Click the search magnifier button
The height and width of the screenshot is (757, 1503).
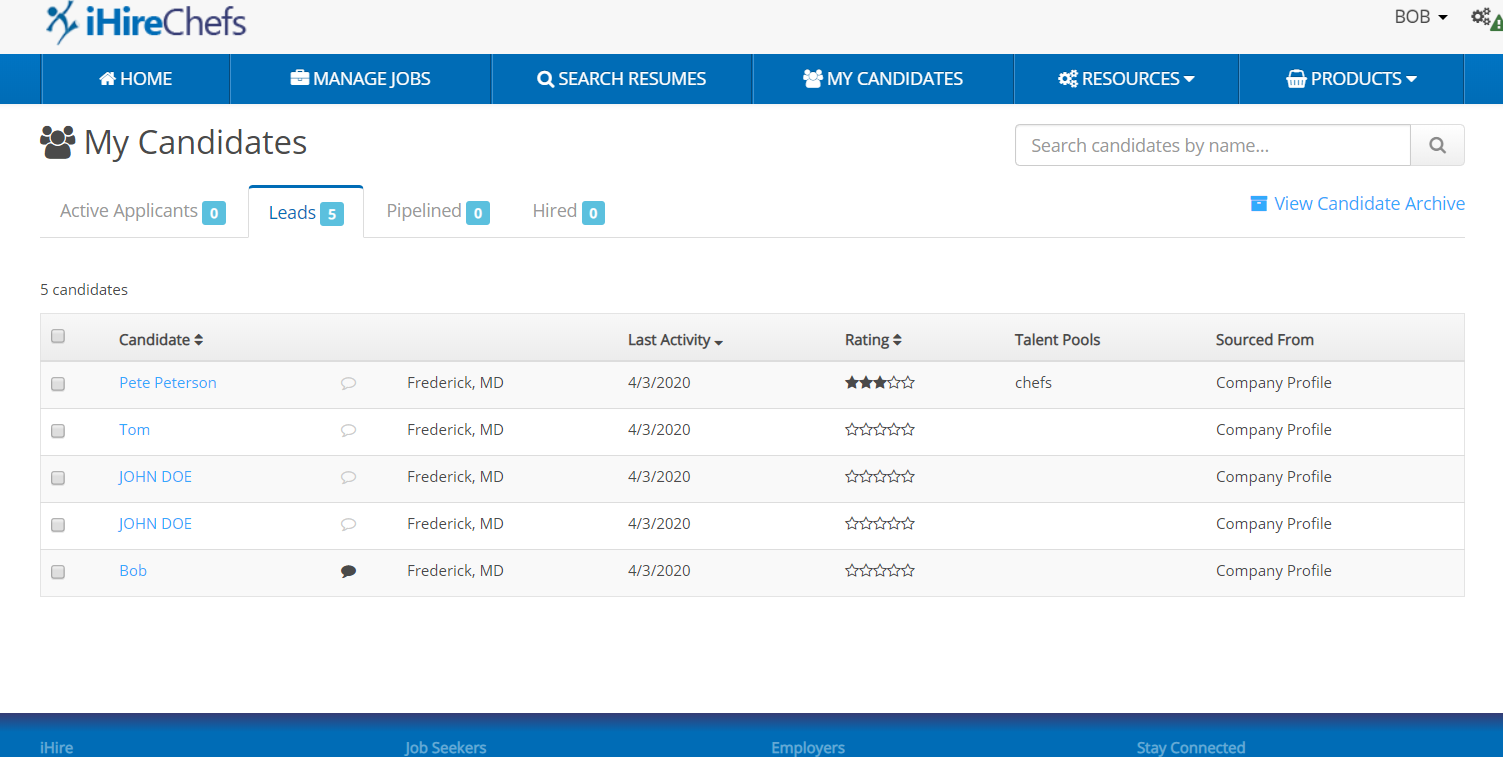pyautogui.click(x=1437, y=145)
